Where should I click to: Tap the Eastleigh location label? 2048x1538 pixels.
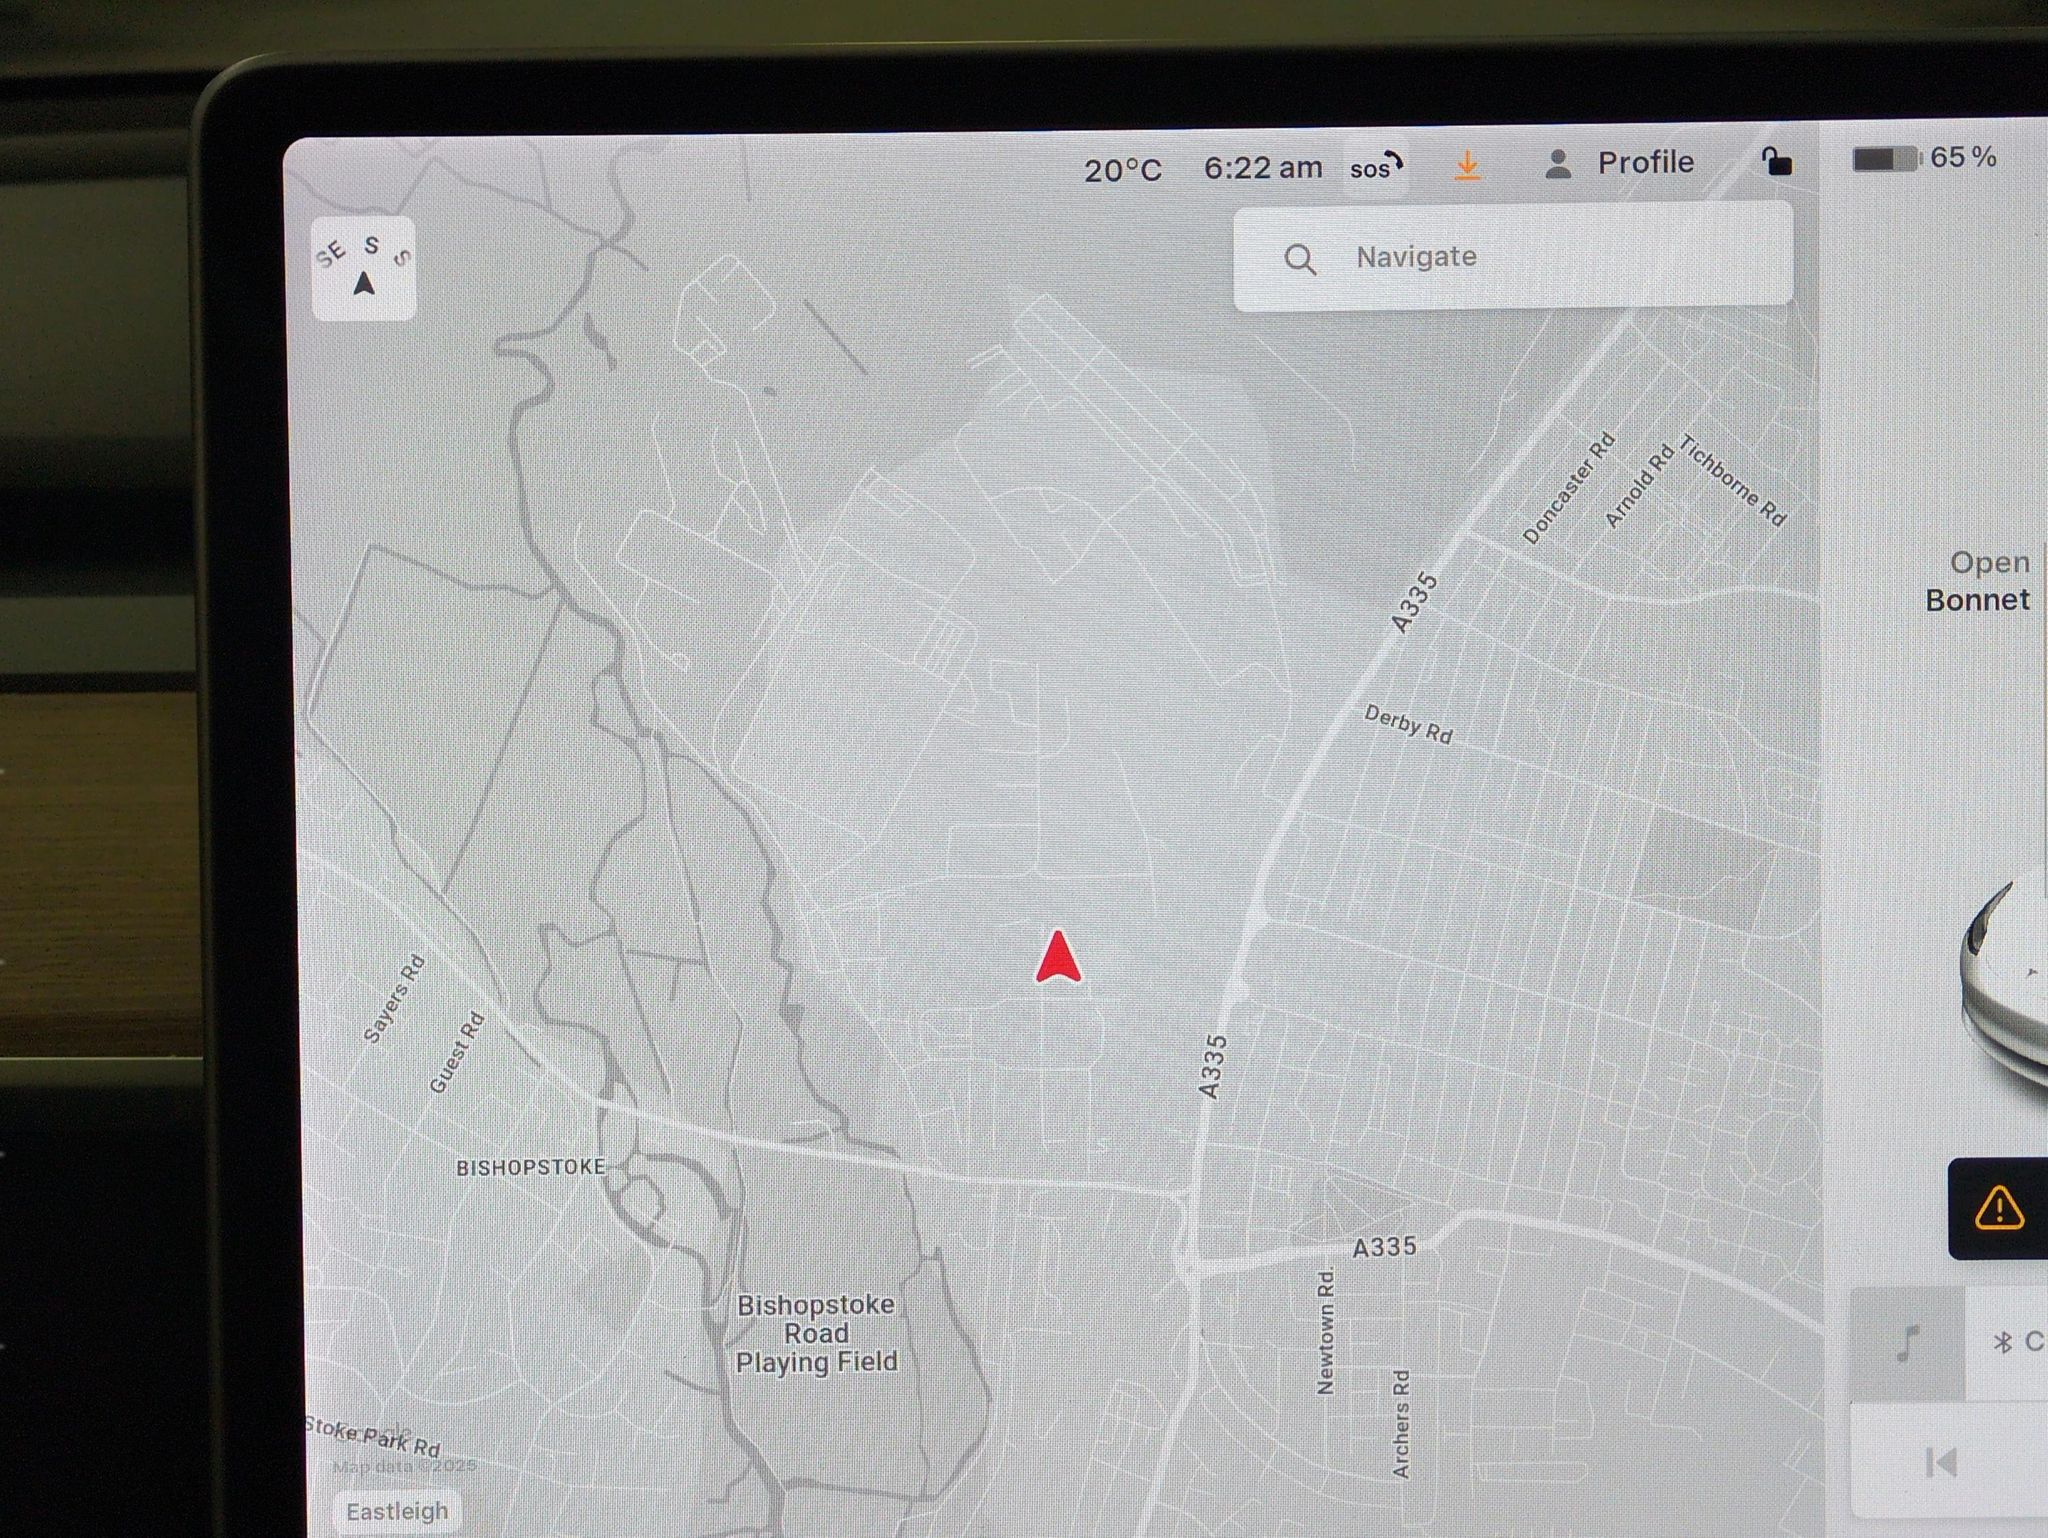pyautogui.click(x=397, y=1511)
